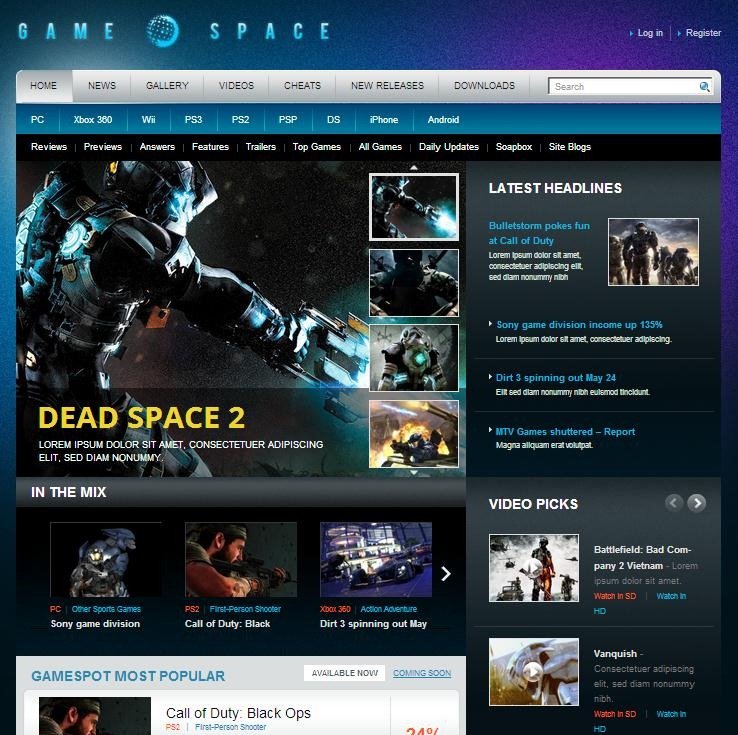Open Action Adventure category link
738x735 pixels.
tap(389, 609)
